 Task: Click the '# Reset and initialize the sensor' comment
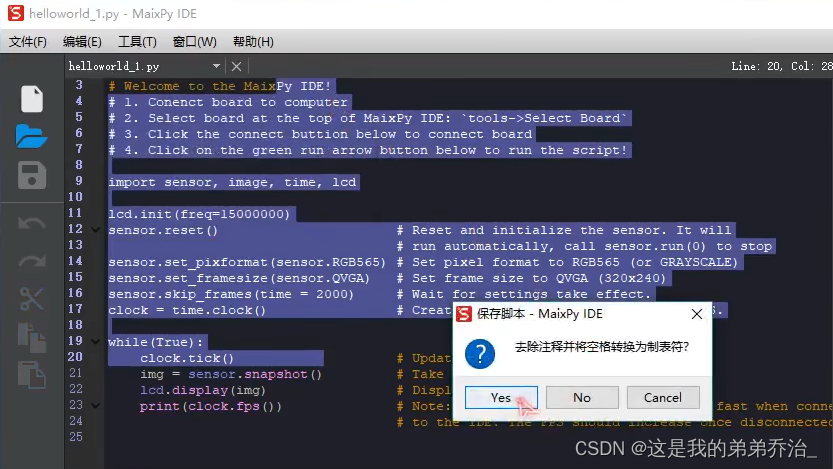coord(564,231)
